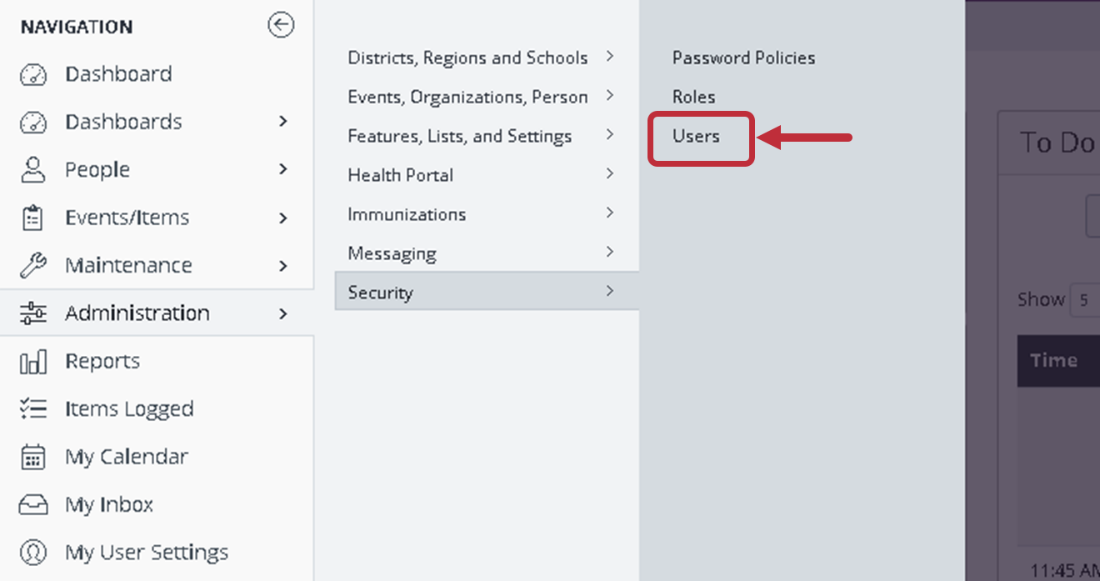Viewport: 1100px width, 581px height.
Task: Expand Districts, Regions and Schools chevron
Action: (609, 57)
